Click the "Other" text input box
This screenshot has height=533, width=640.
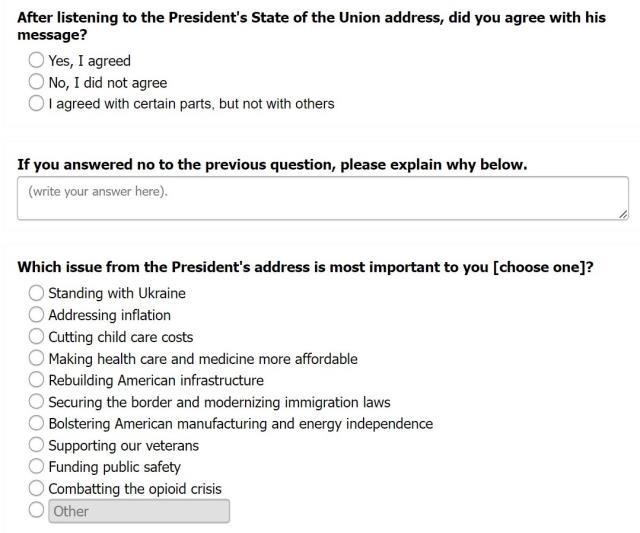pyautogui.click(x=139, y=511)
